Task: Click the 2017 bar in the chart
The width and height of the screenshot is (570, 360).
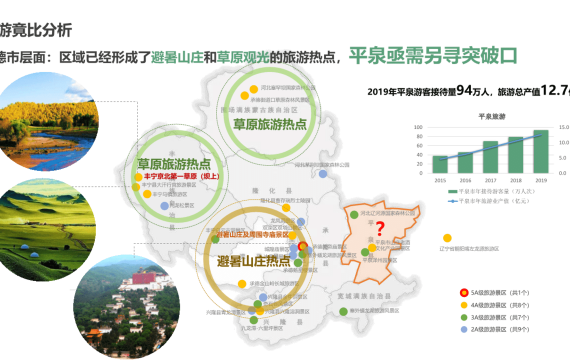Action: [490, 157]
